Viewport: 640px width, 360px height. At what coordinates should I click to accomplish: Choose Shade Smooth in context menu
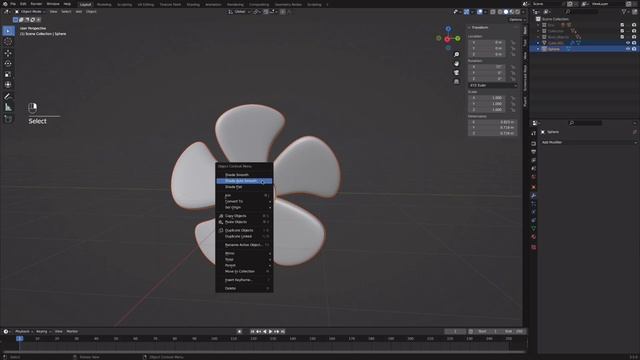(244, 175)
